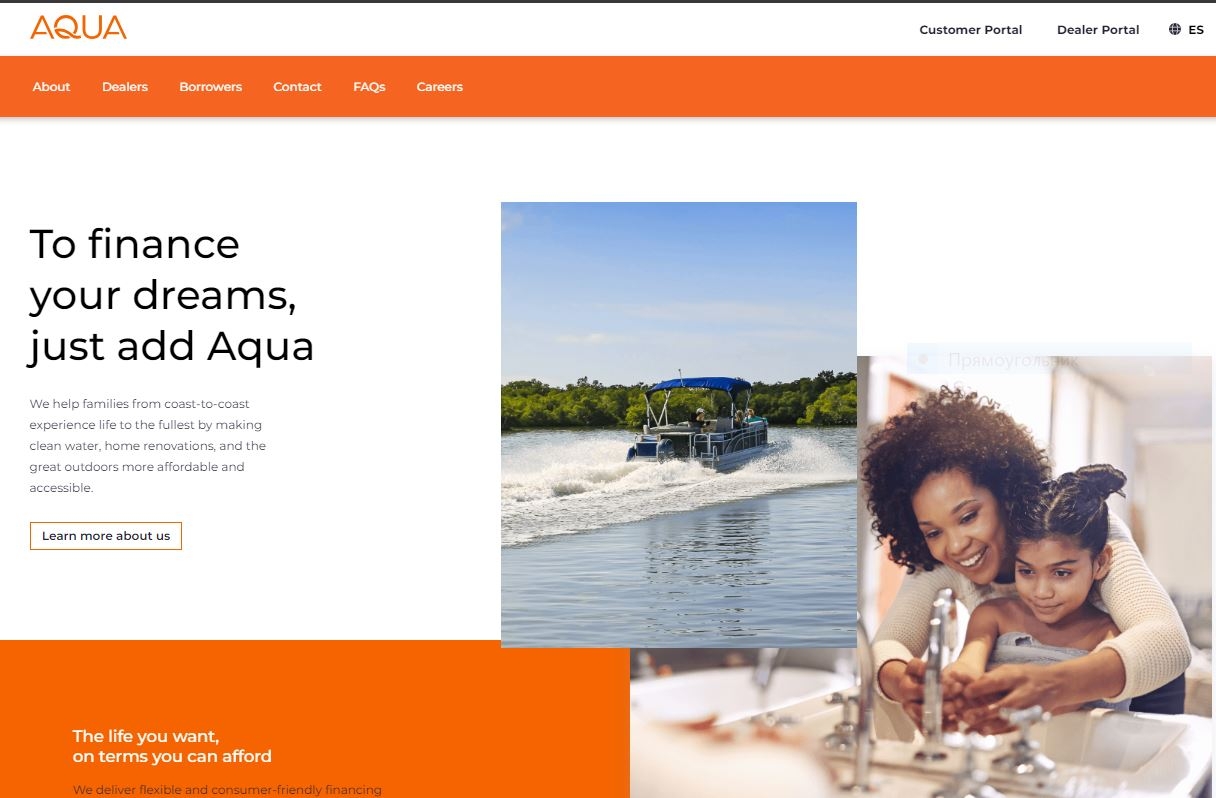
Task: Click the pontoon boat photo
Action: (678, 424)
